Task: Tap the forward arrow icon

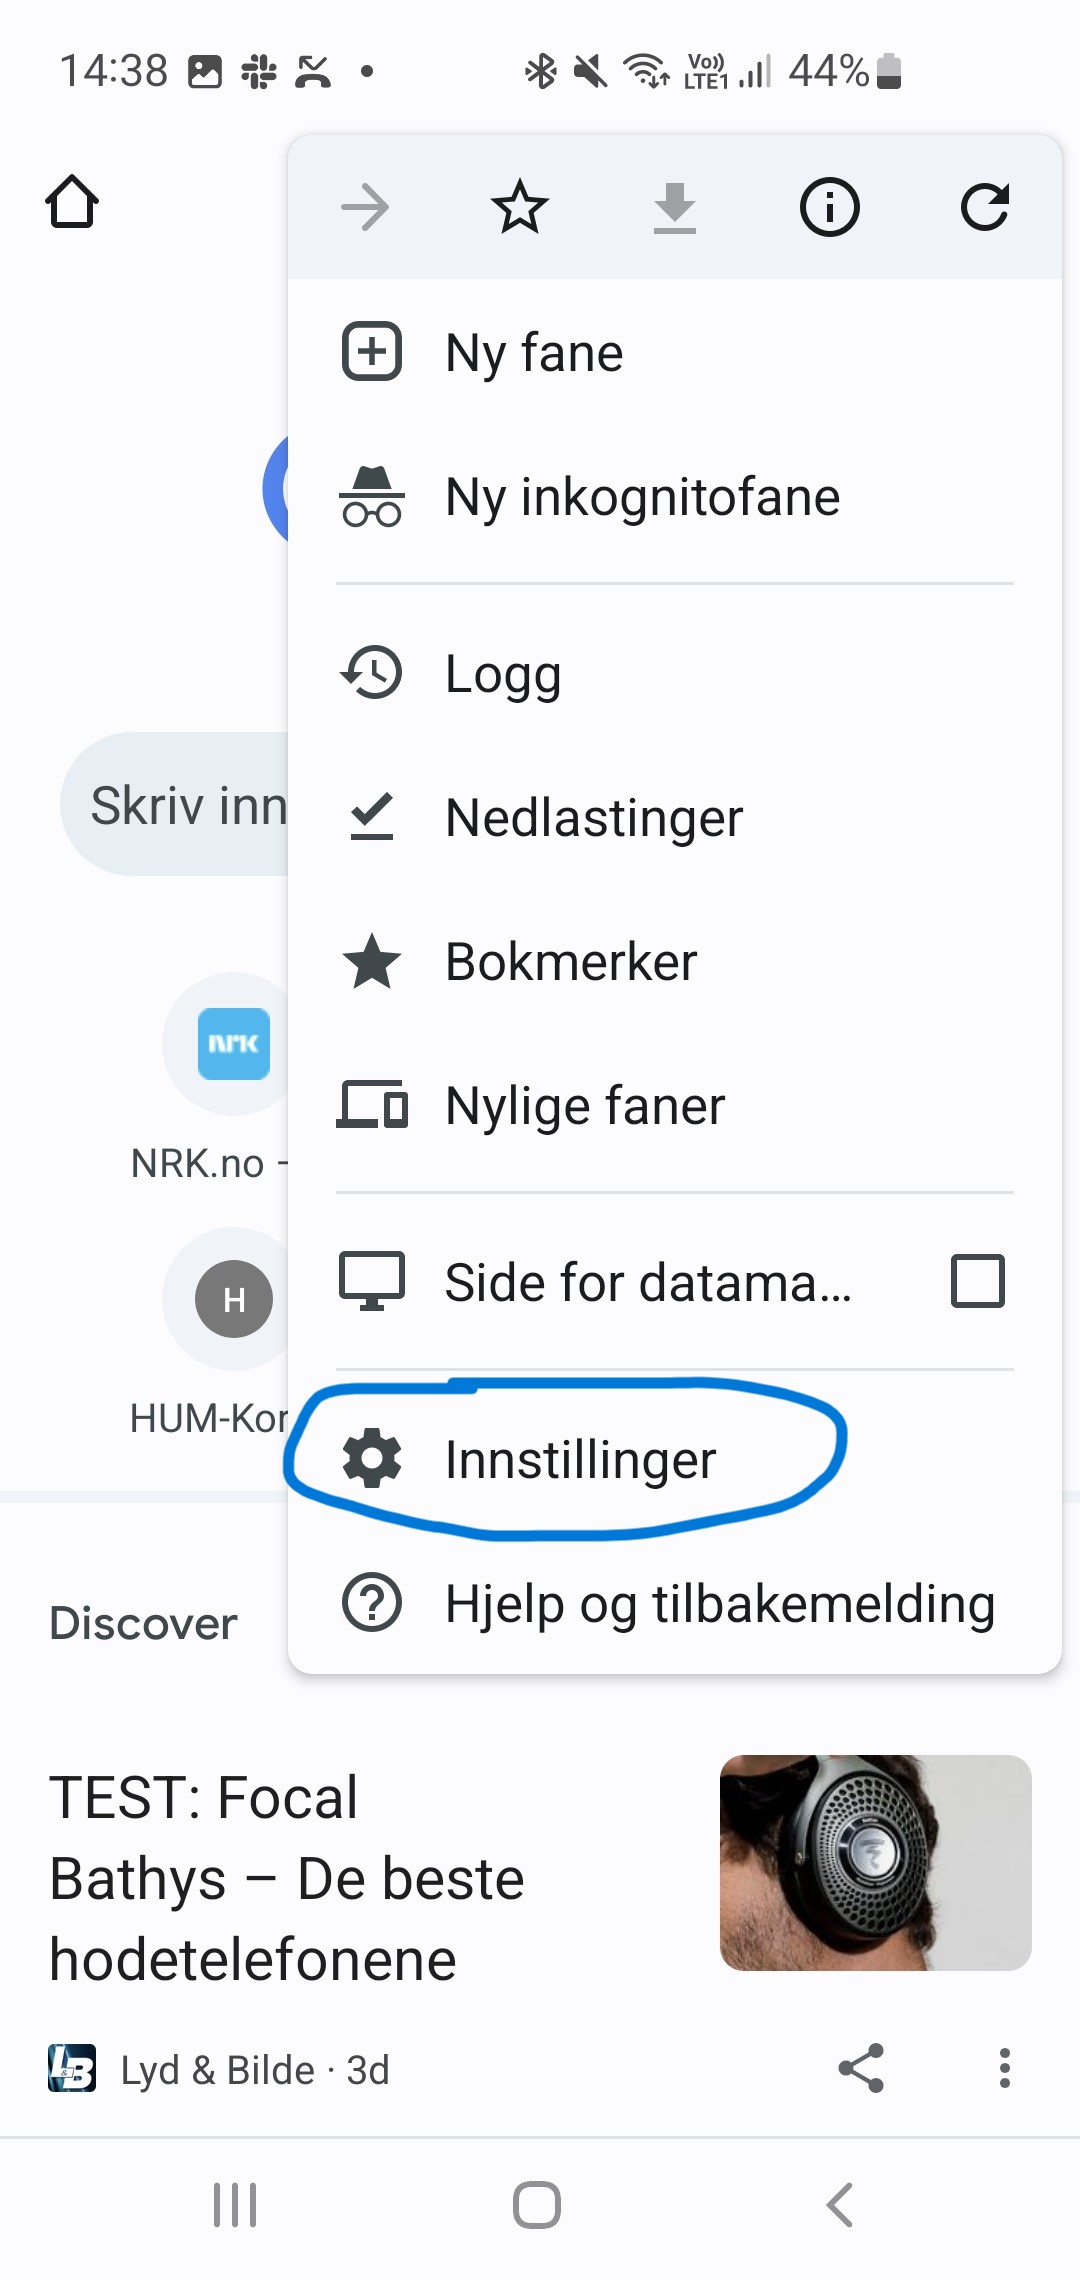Action: pyautogui.click(x=365, y=208)
